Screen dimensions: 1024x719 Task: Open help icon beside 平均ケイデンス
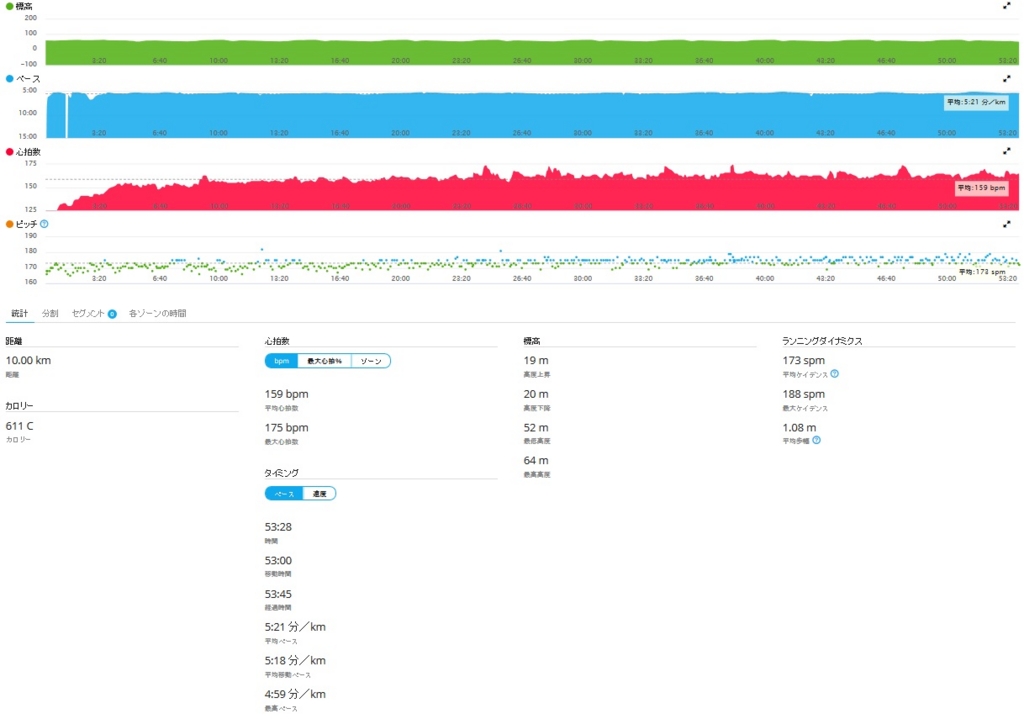(835, 374)
